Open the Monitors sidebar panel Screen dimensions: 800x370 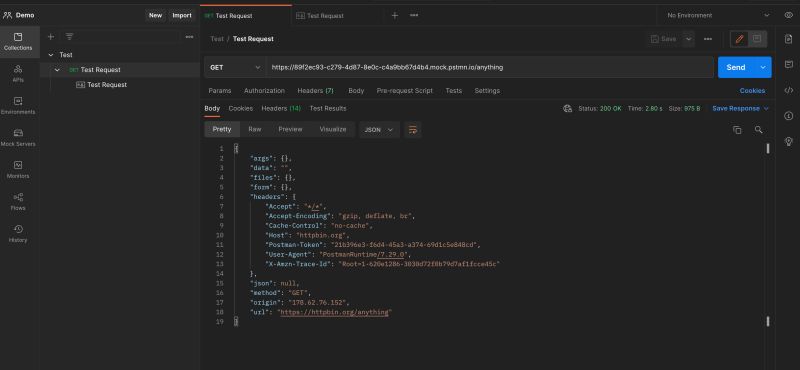click(18, 170)
